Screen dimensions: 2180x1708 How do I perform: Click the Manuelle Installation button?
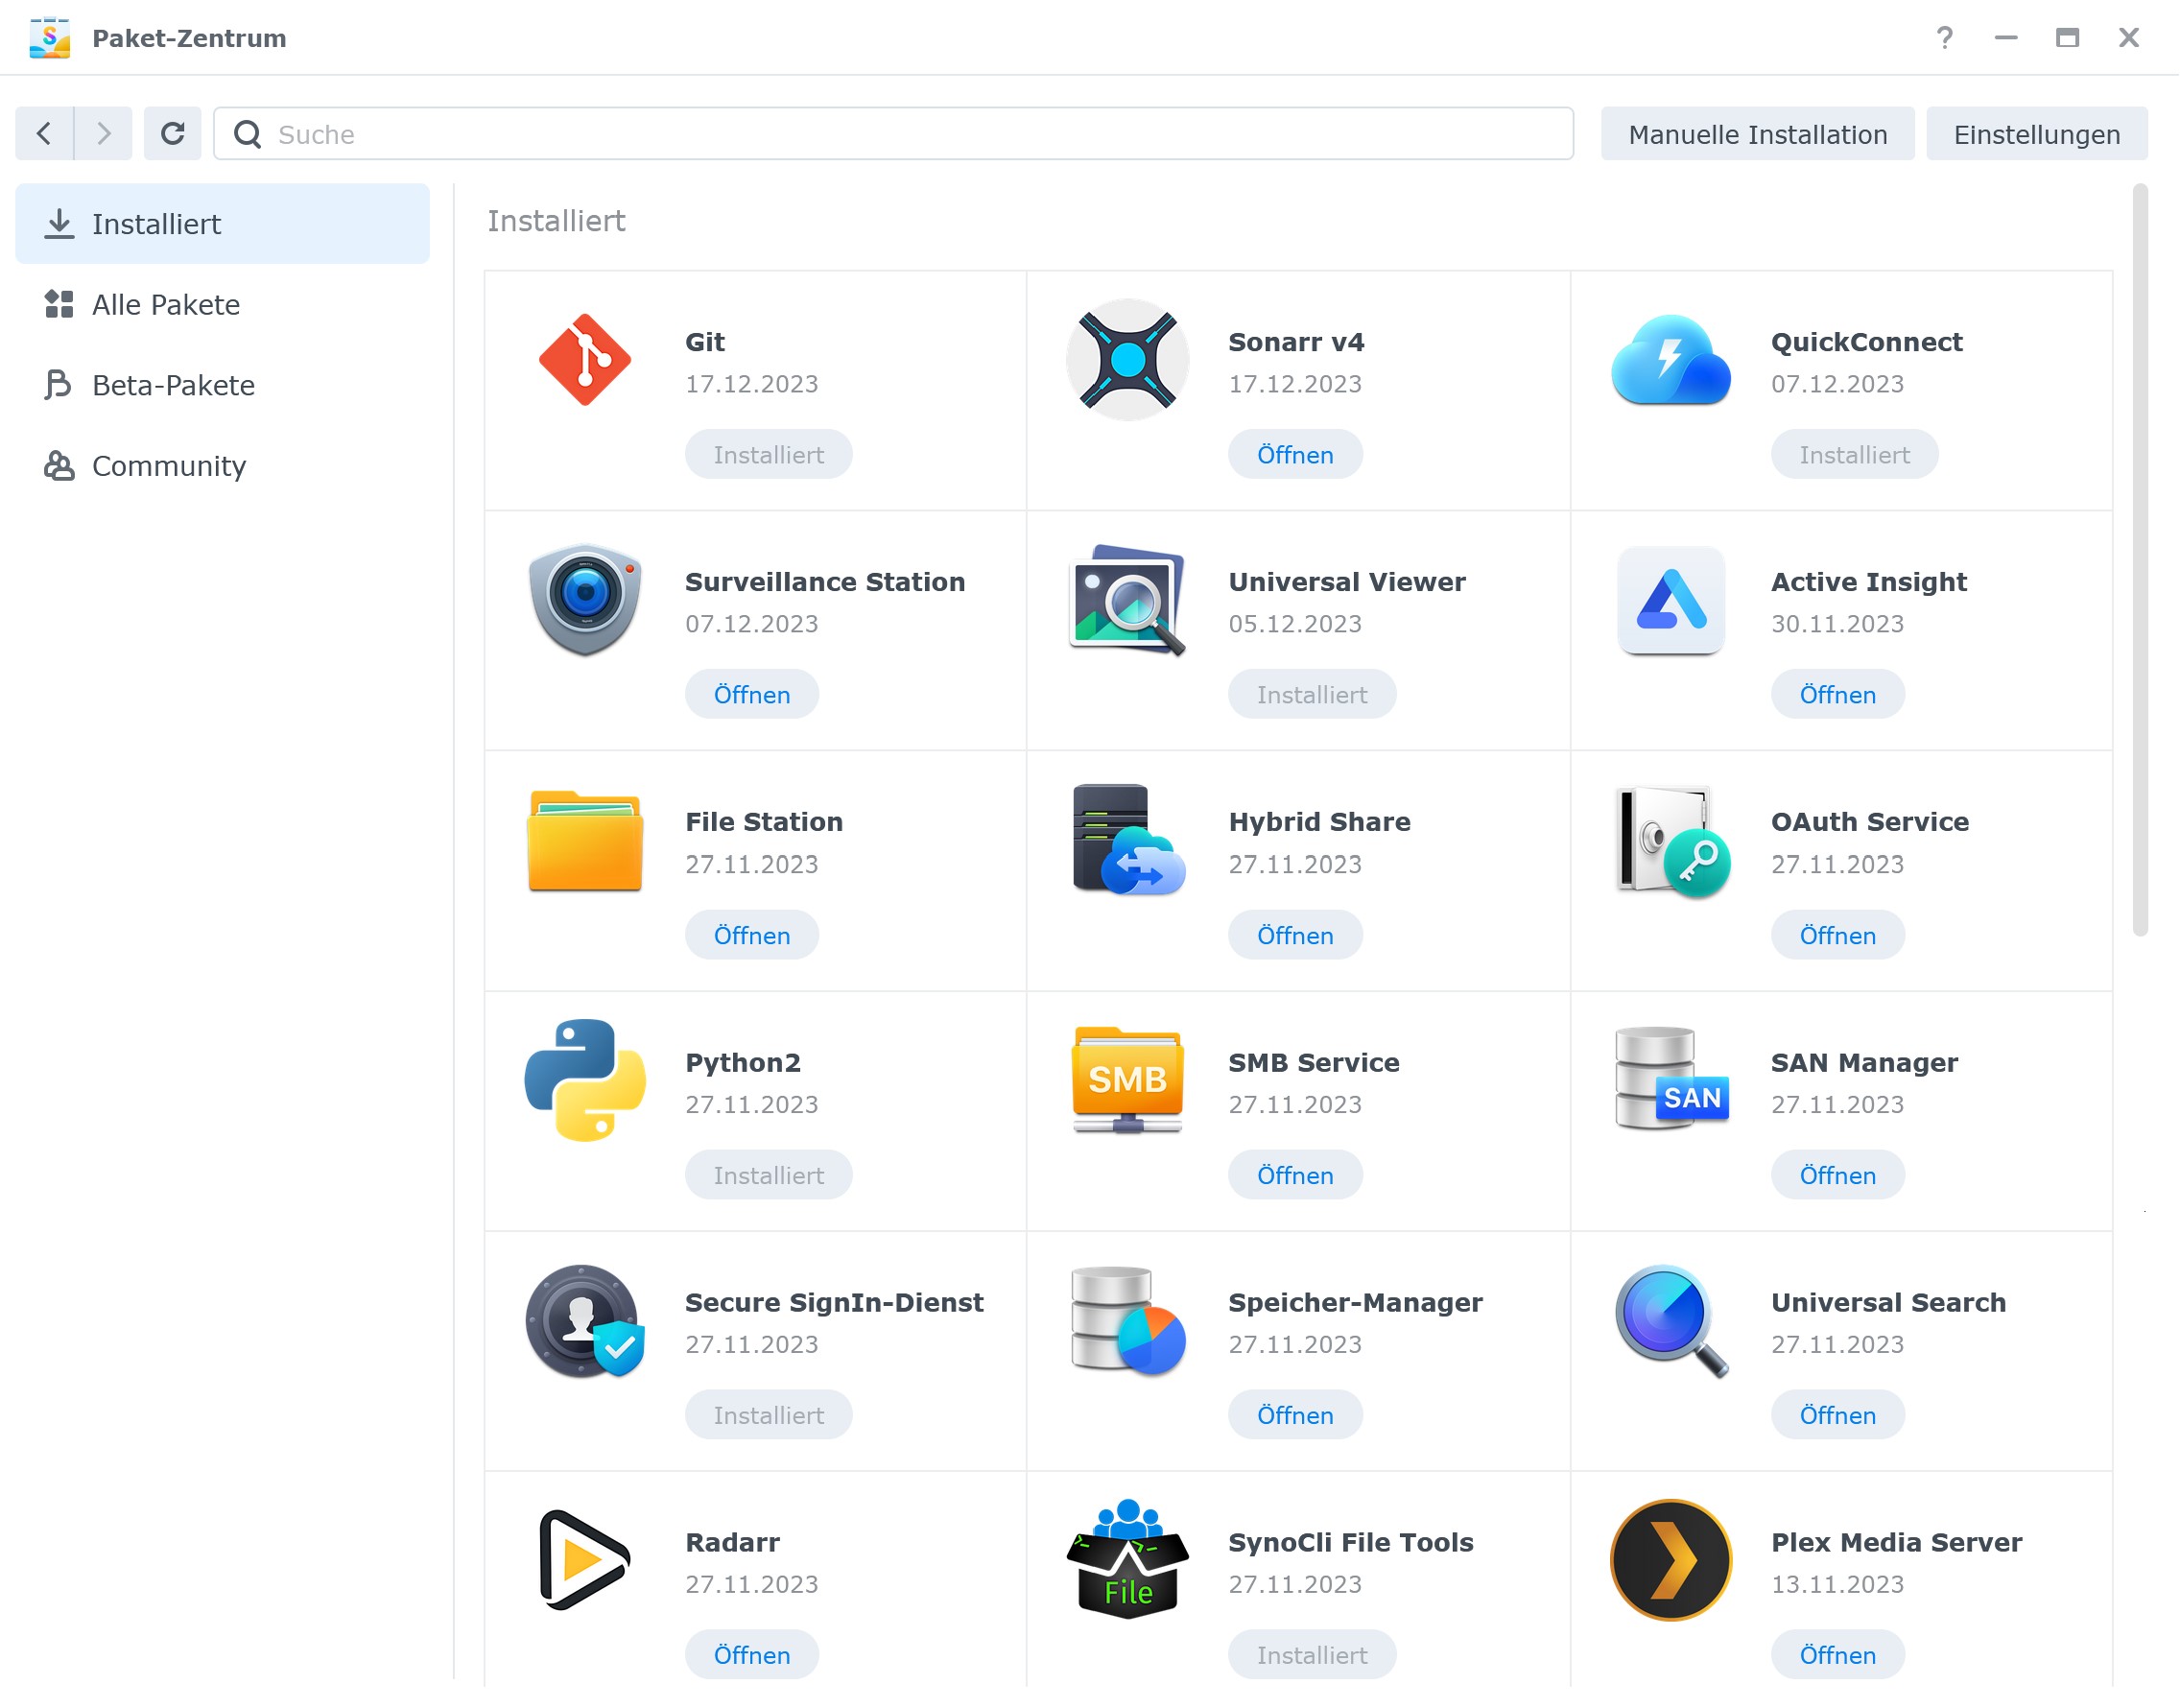[1757, 134]
